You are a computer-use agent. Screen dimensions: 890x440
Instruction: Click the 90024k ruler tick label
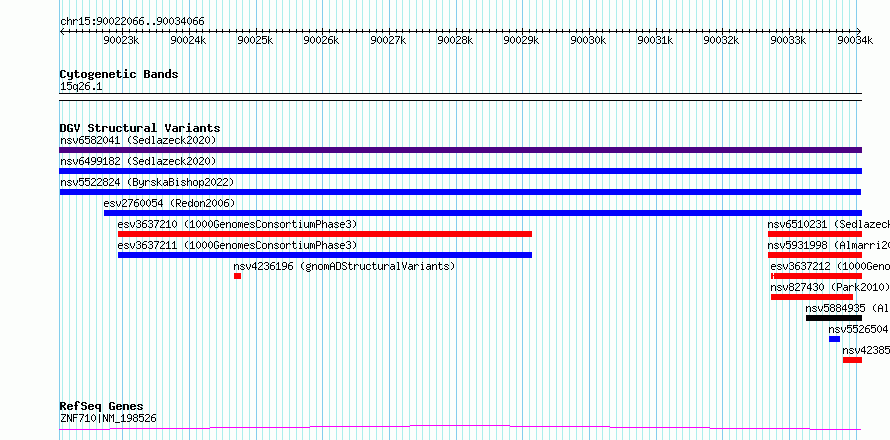pos(188,40)
